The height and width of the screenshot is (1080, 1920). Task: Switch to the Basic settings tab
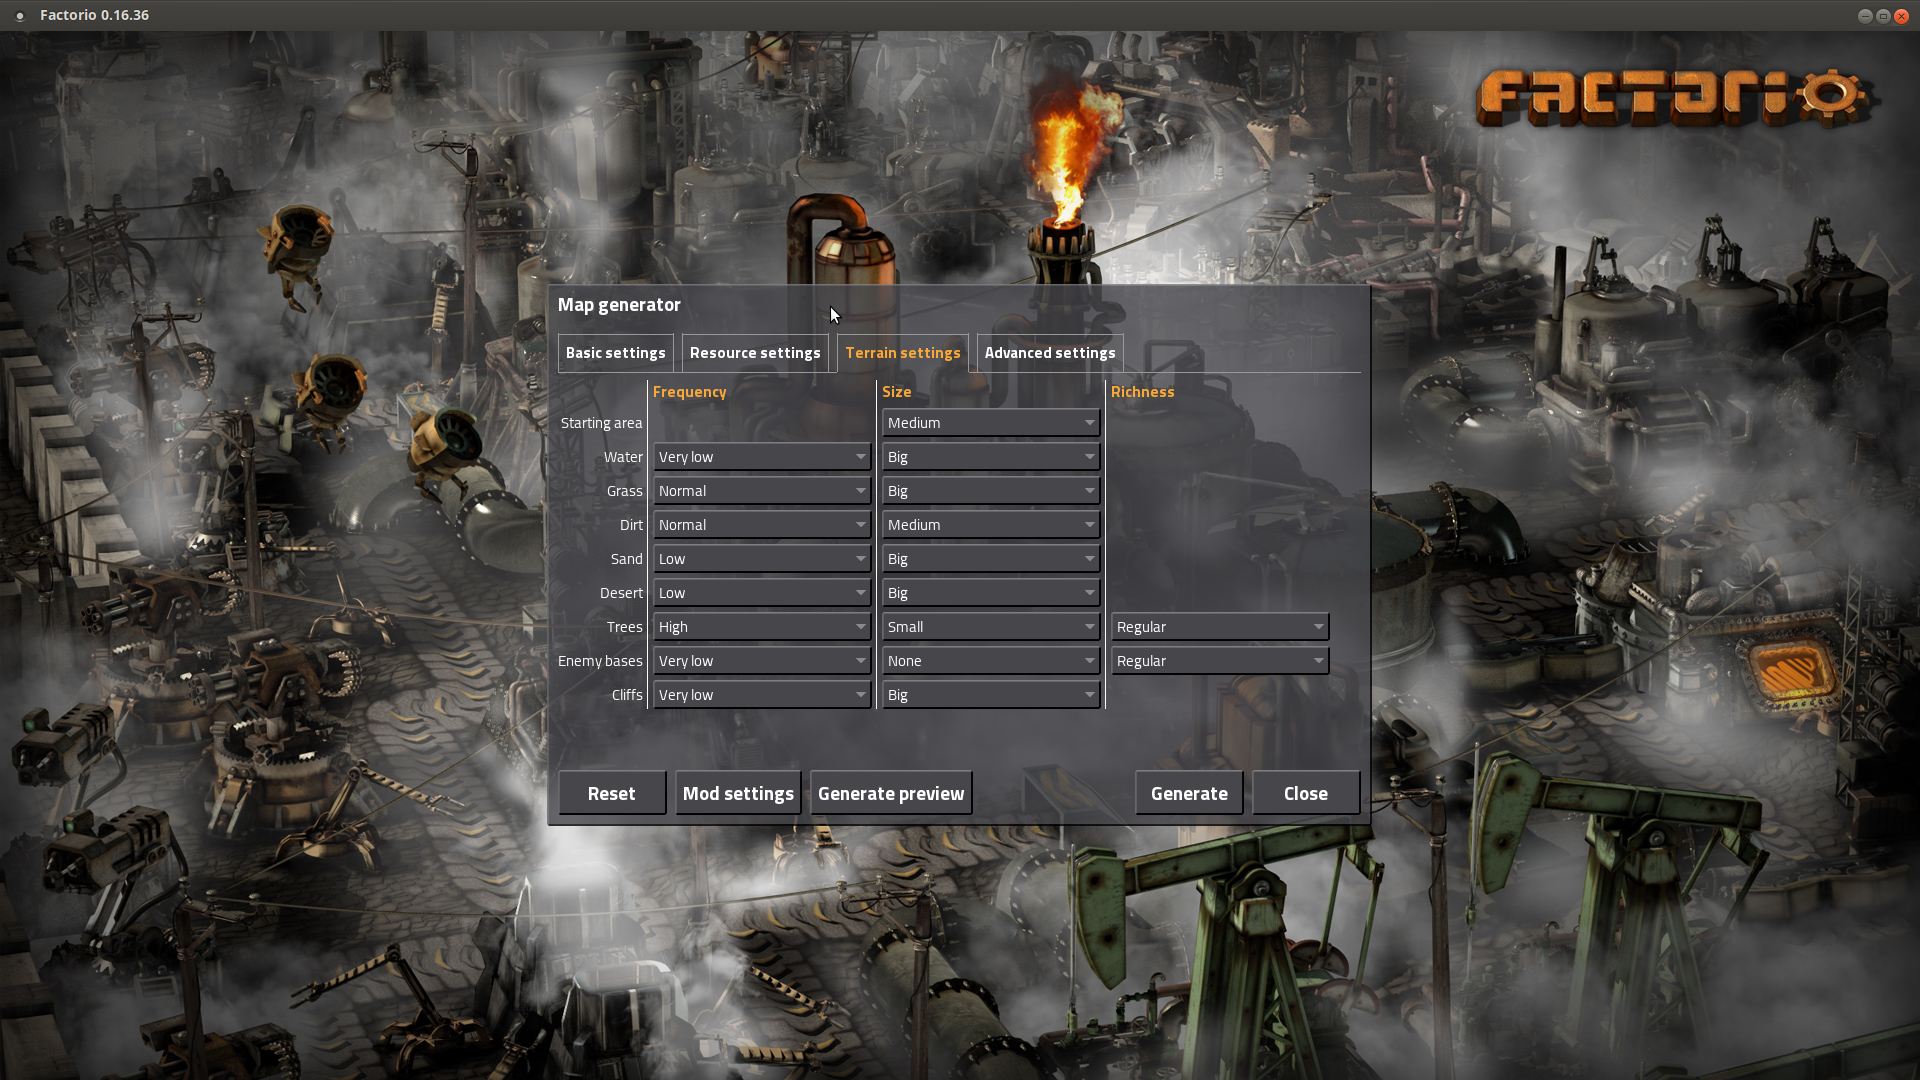click(615, 352)
